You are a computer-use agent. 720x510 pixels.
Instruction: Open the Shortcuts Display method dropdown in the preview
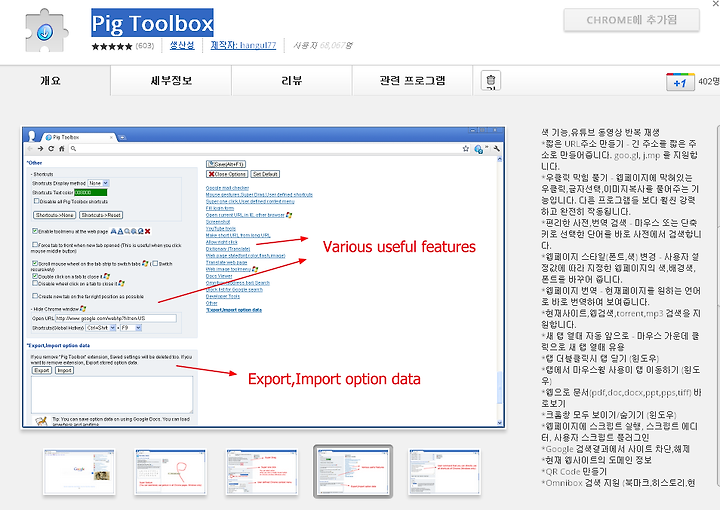pos(98,183)
